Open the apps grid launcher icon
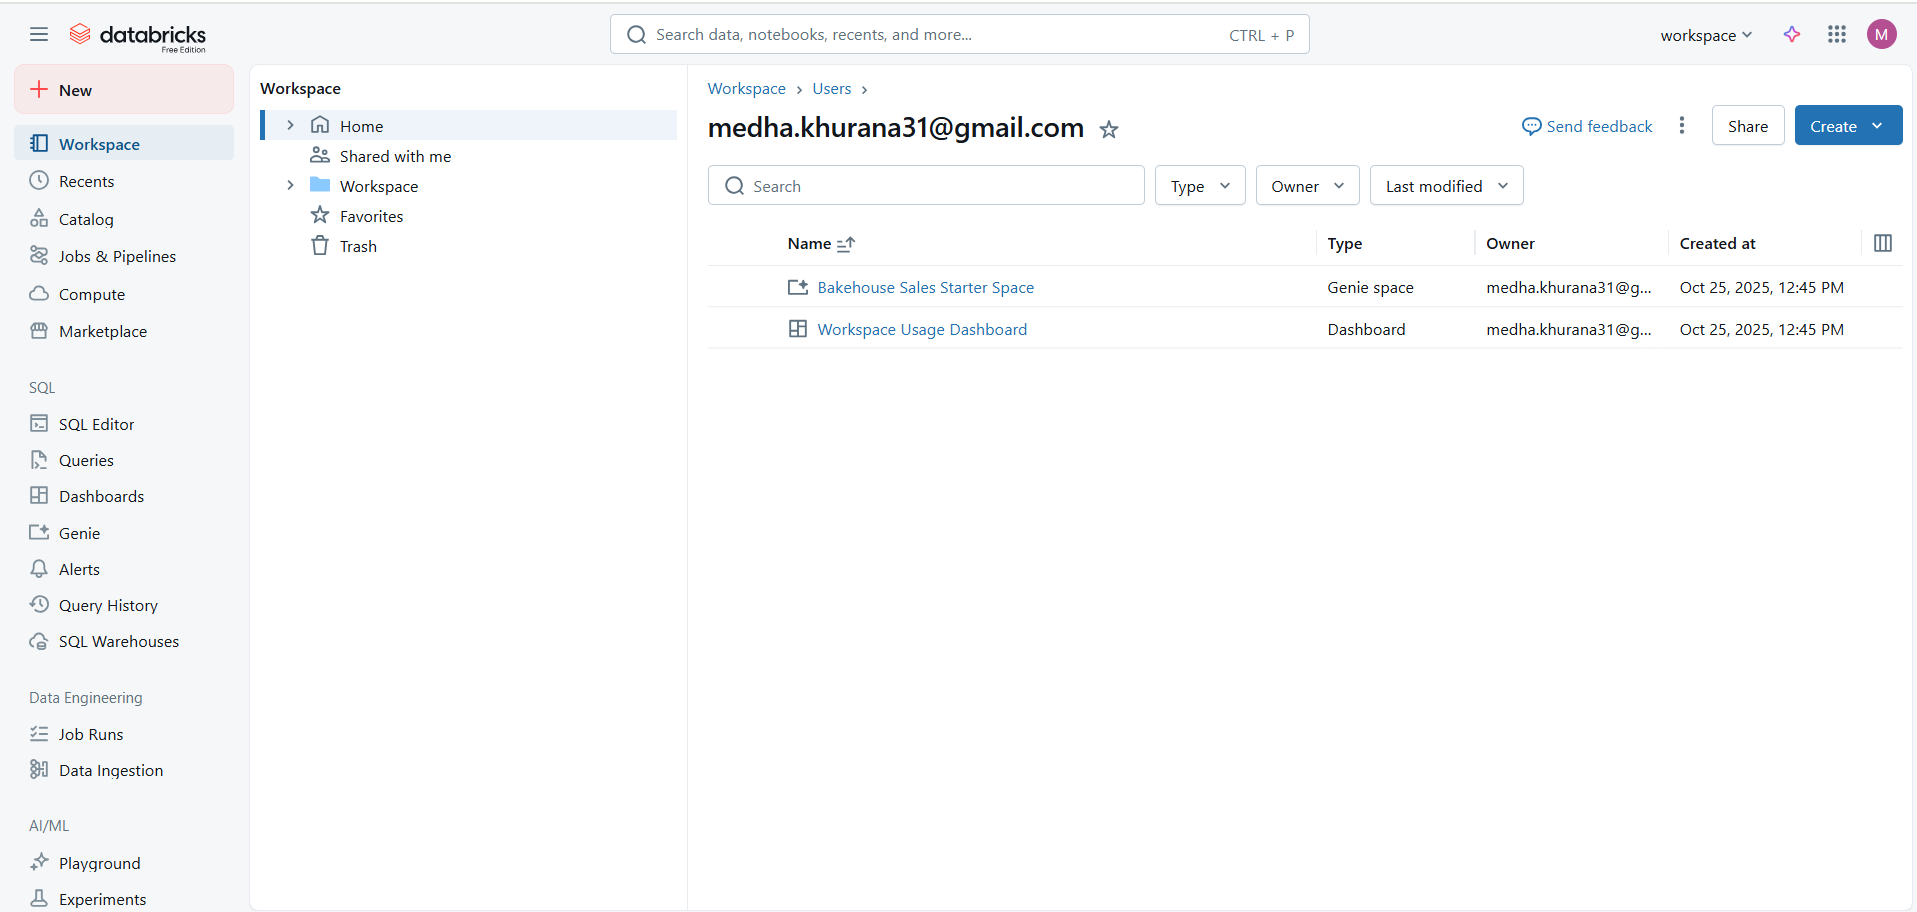The image size is (1917, 912). pos(1836,35)
